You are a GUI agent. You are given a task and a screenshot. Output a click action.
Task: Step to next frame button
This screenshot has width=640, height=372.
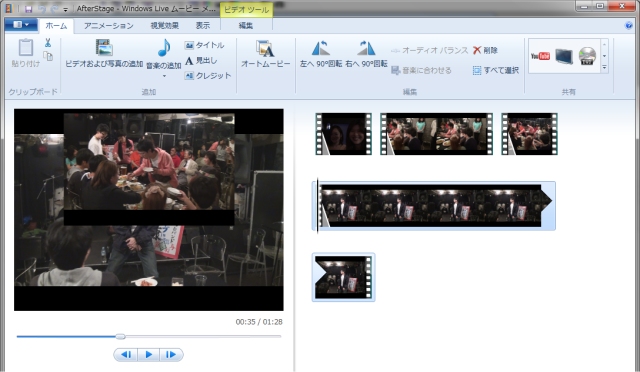click(x=171, y=354)
